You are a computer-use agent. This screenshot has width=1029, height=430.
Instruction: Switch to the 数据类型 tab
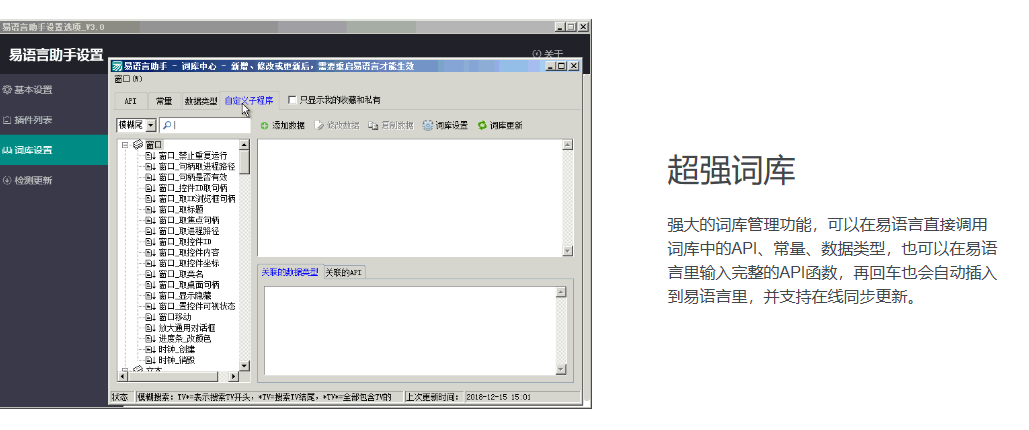click(201, 101)
